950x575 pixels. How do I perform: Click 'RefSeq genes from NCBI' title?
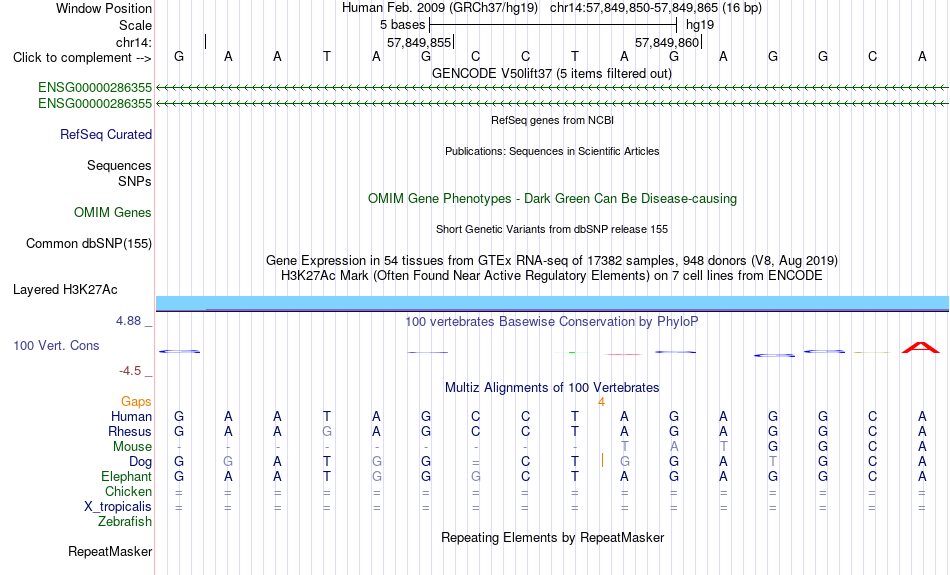(x=552, y=120)
